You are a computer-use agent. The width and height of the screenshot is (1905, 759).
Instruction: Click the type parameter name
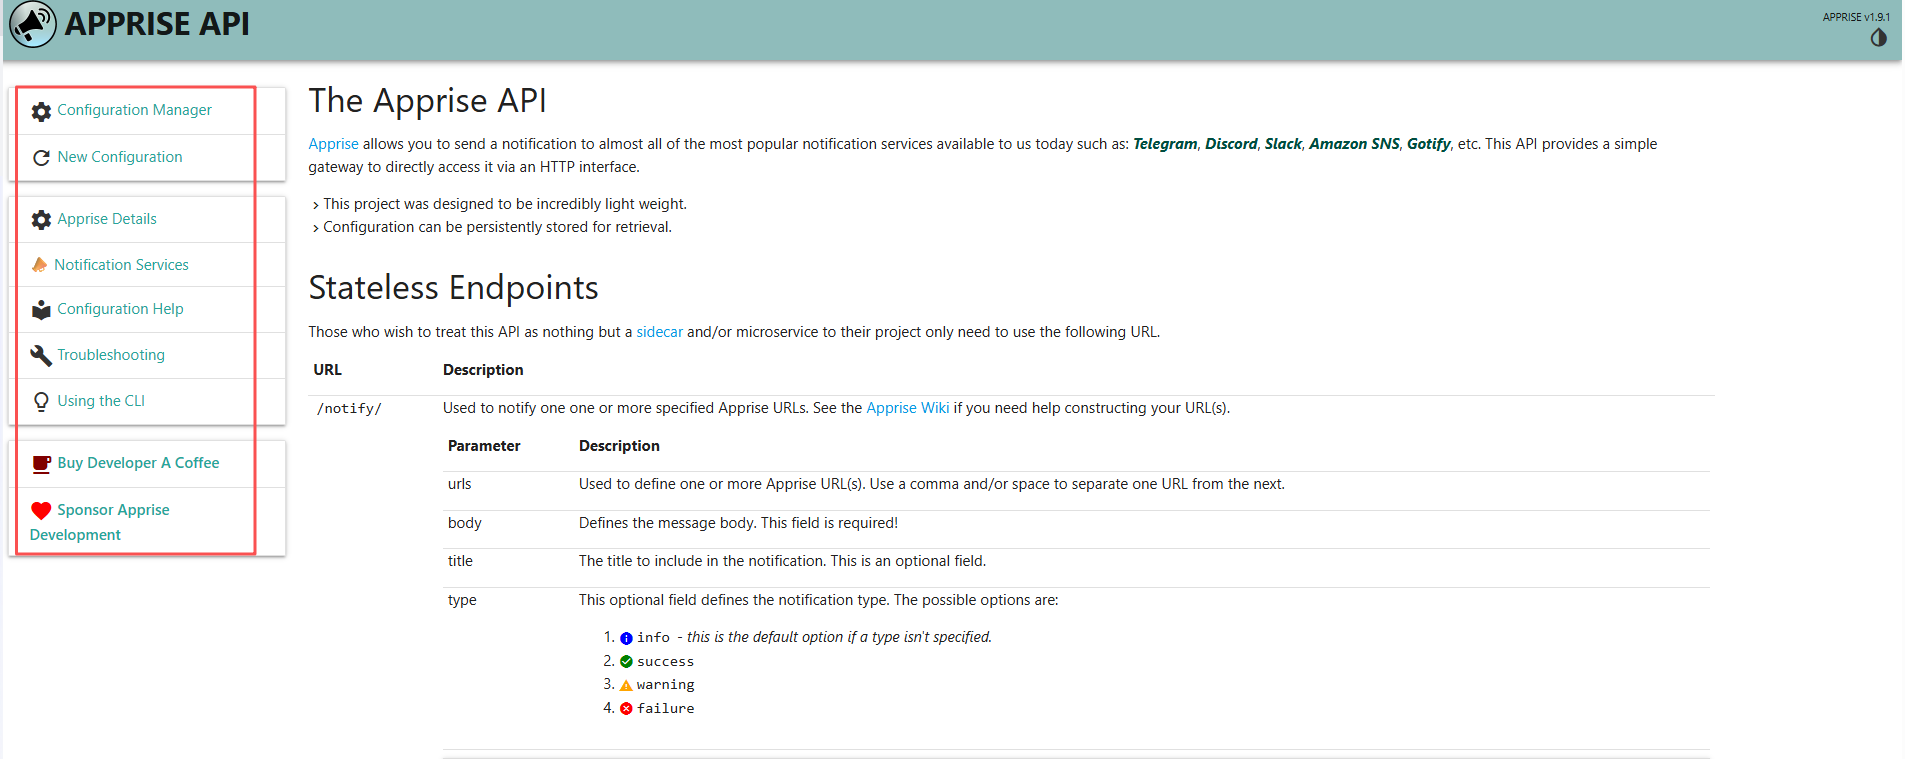[x=462, y=600]
